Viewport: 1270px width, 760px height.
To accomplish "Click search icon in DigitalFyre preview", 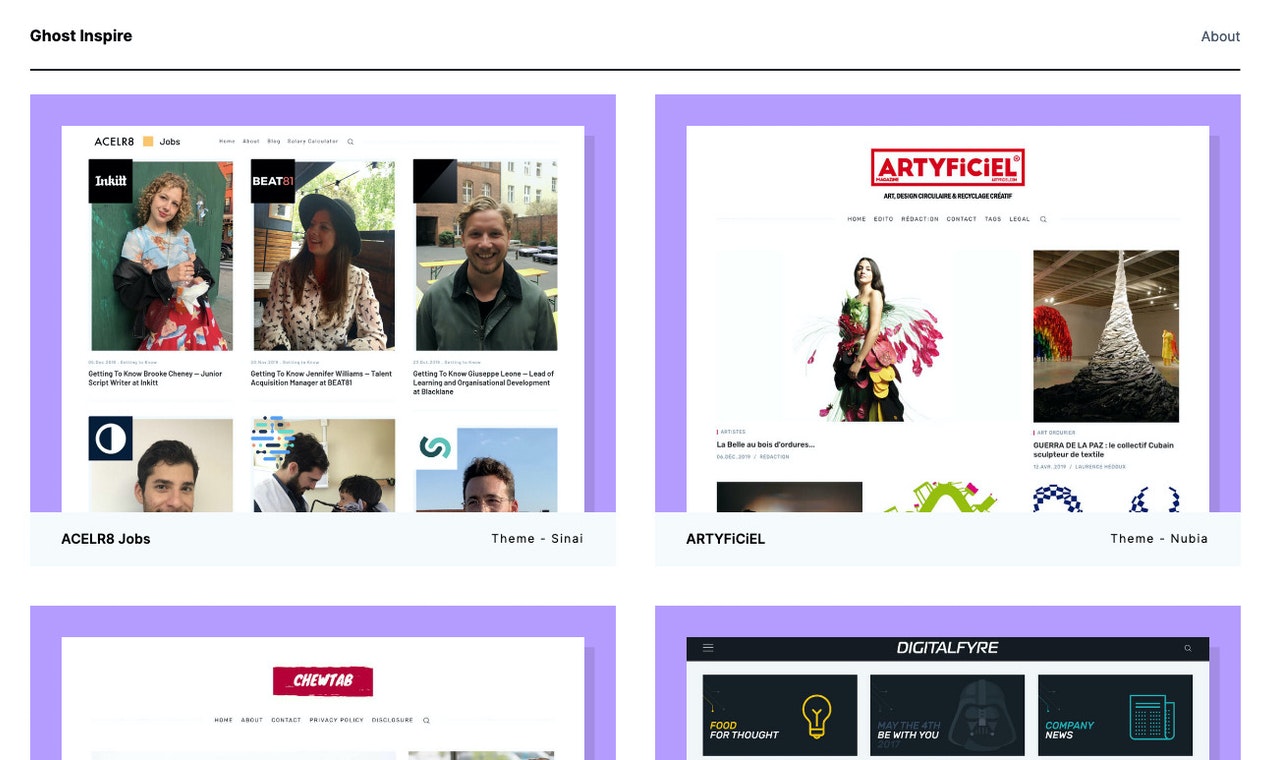I will pos(1188,648).
